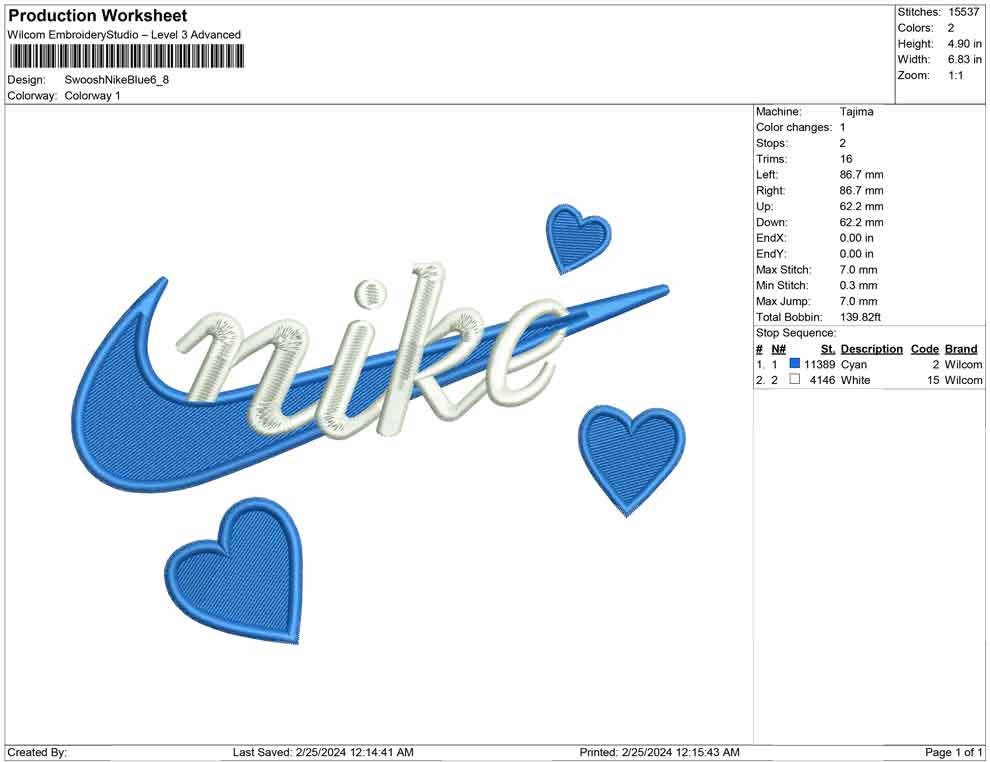Viewport: 990px width, 762px height.
Task: Click the 'Description' column header
Action: click(x=871, y=349)
